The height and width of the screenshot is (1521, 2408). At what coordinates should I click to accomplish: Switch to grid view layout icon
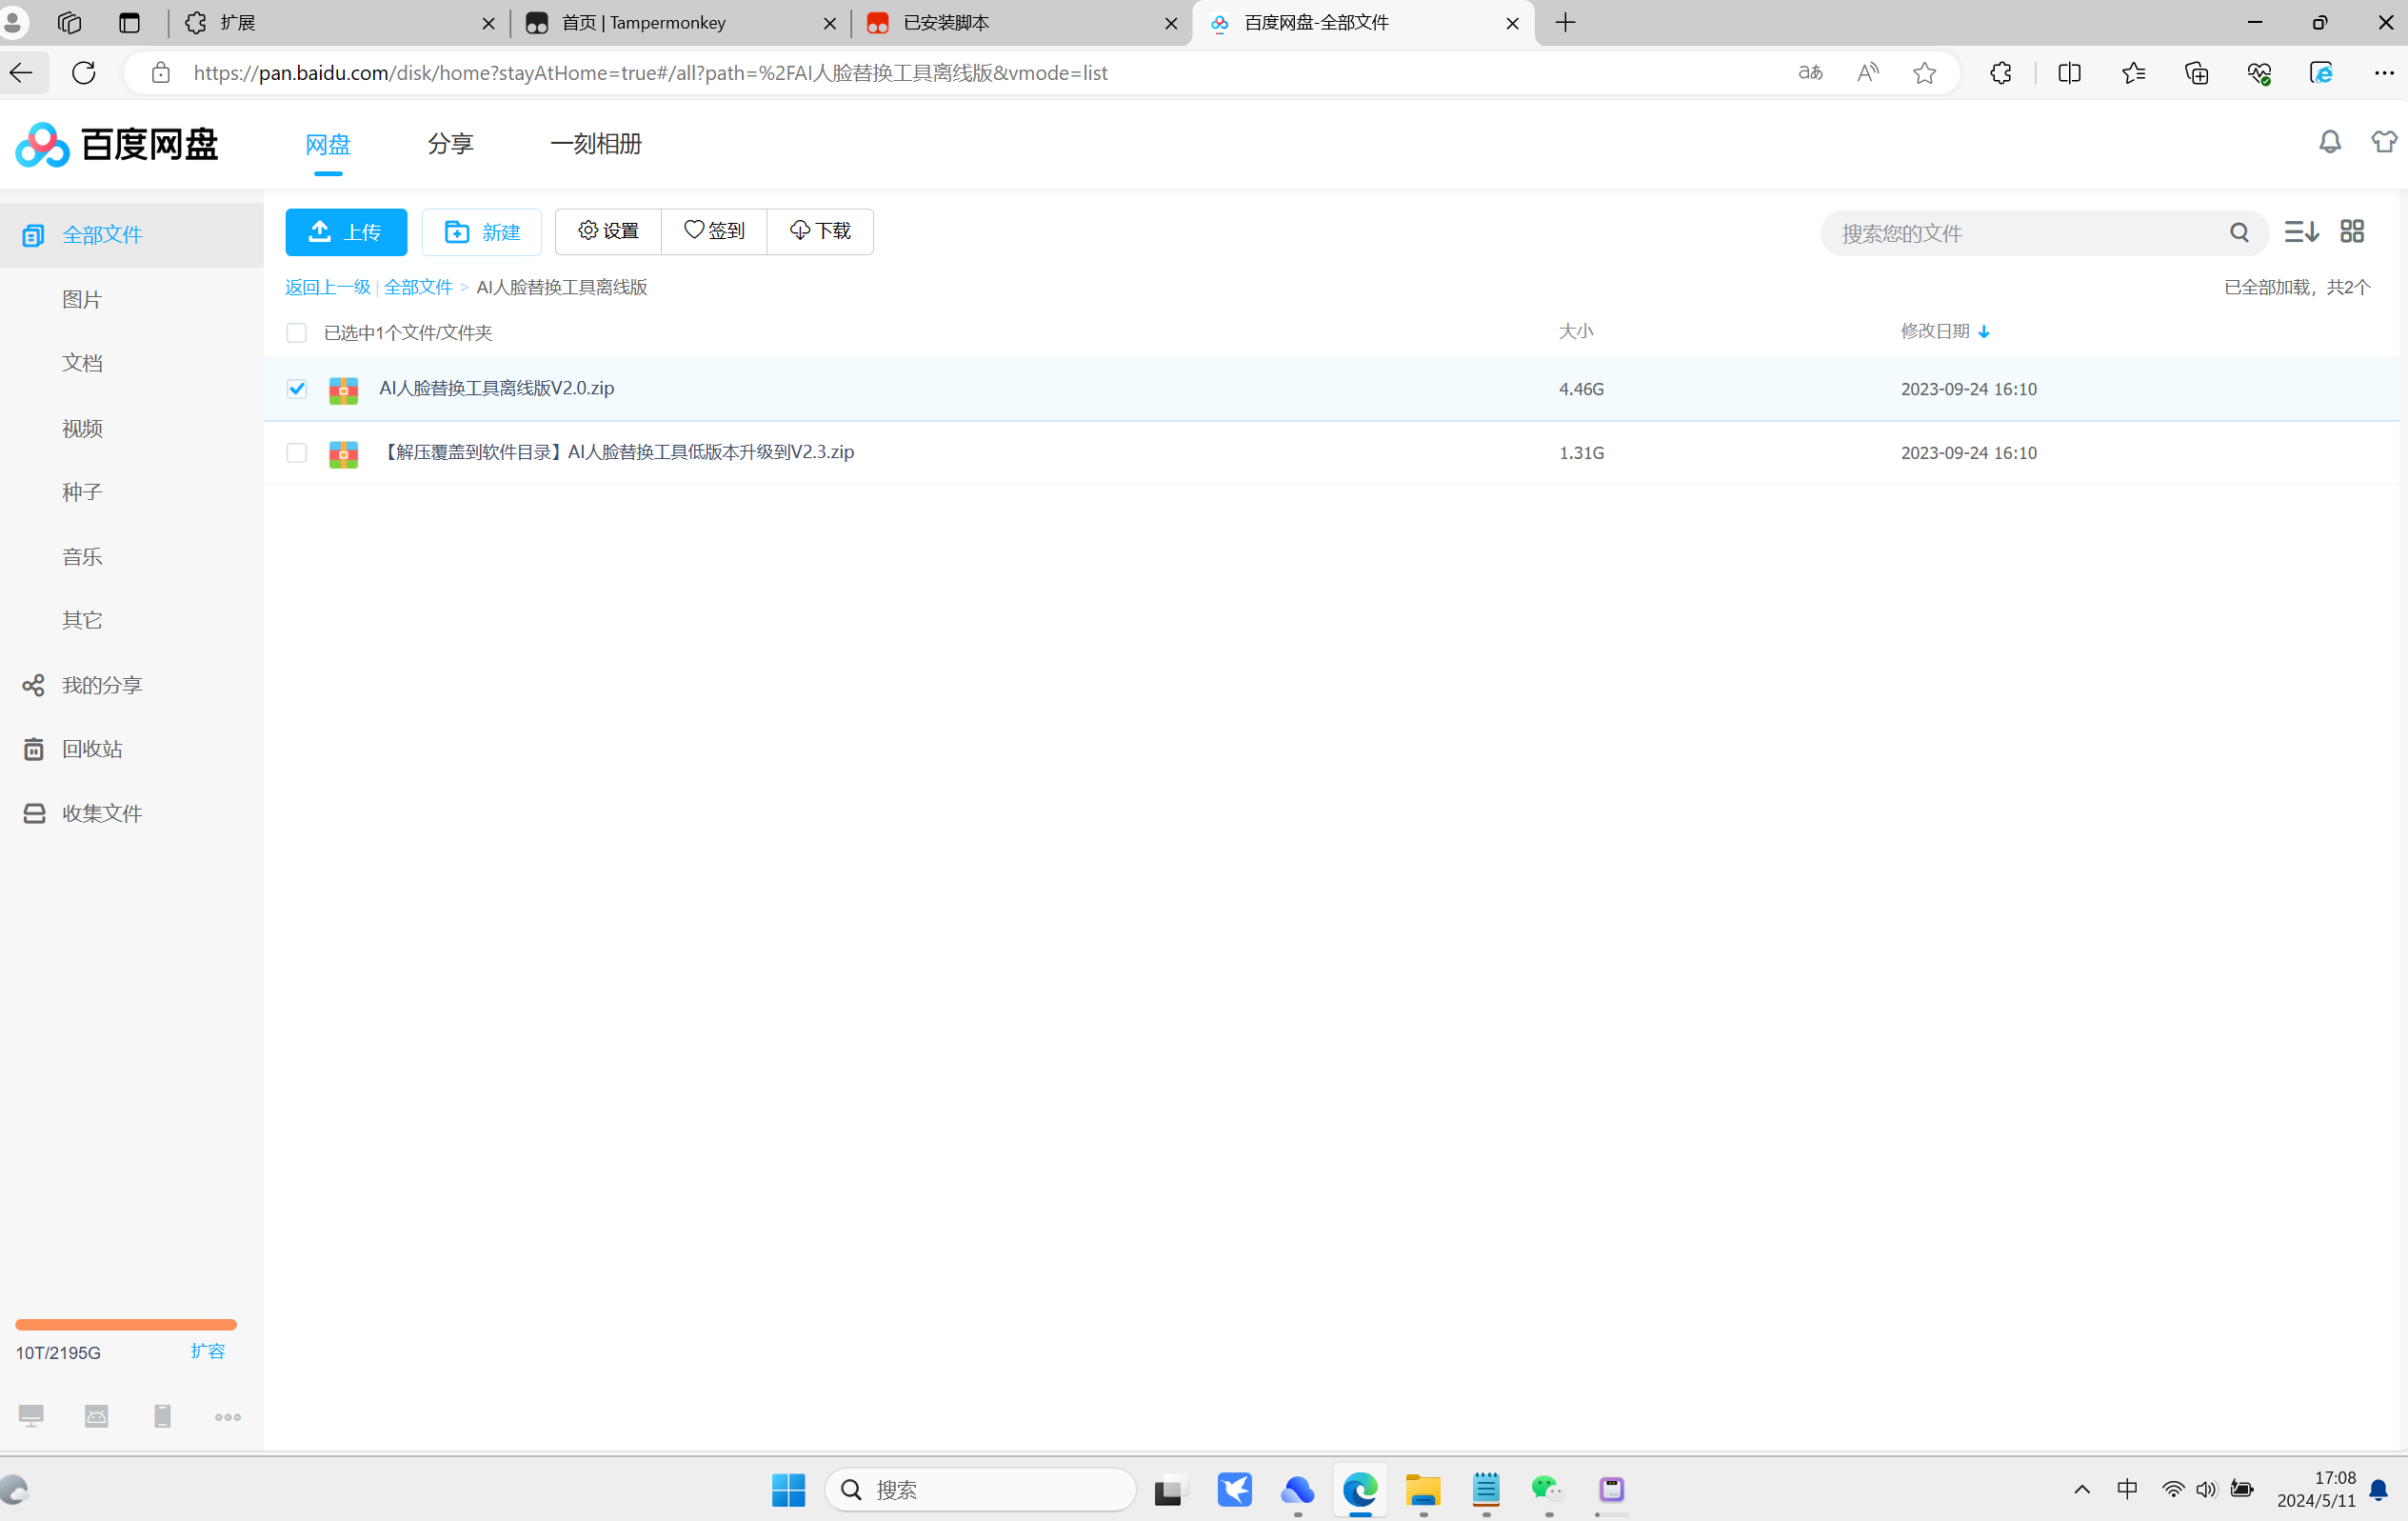2352,232
